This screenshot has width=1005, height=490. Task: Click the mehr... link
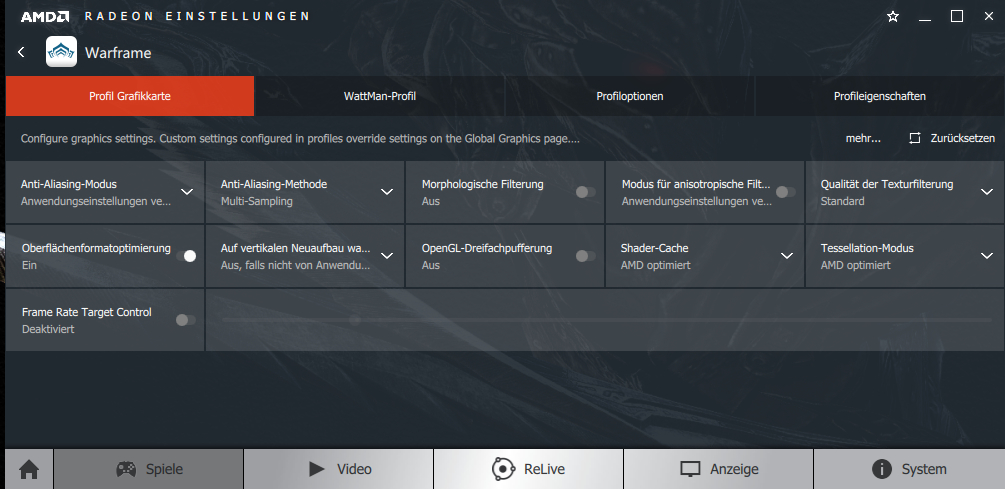(x=863, y=138)
